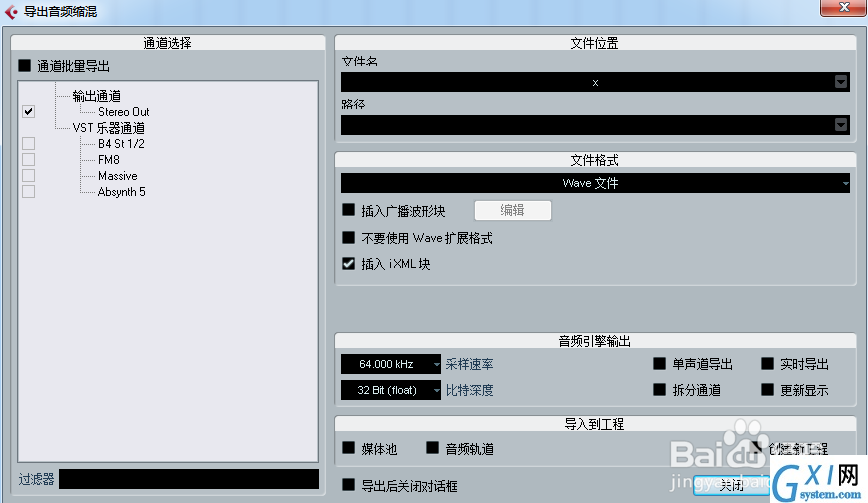Select the VST 乐器通道 tree node

coord(108,128)
